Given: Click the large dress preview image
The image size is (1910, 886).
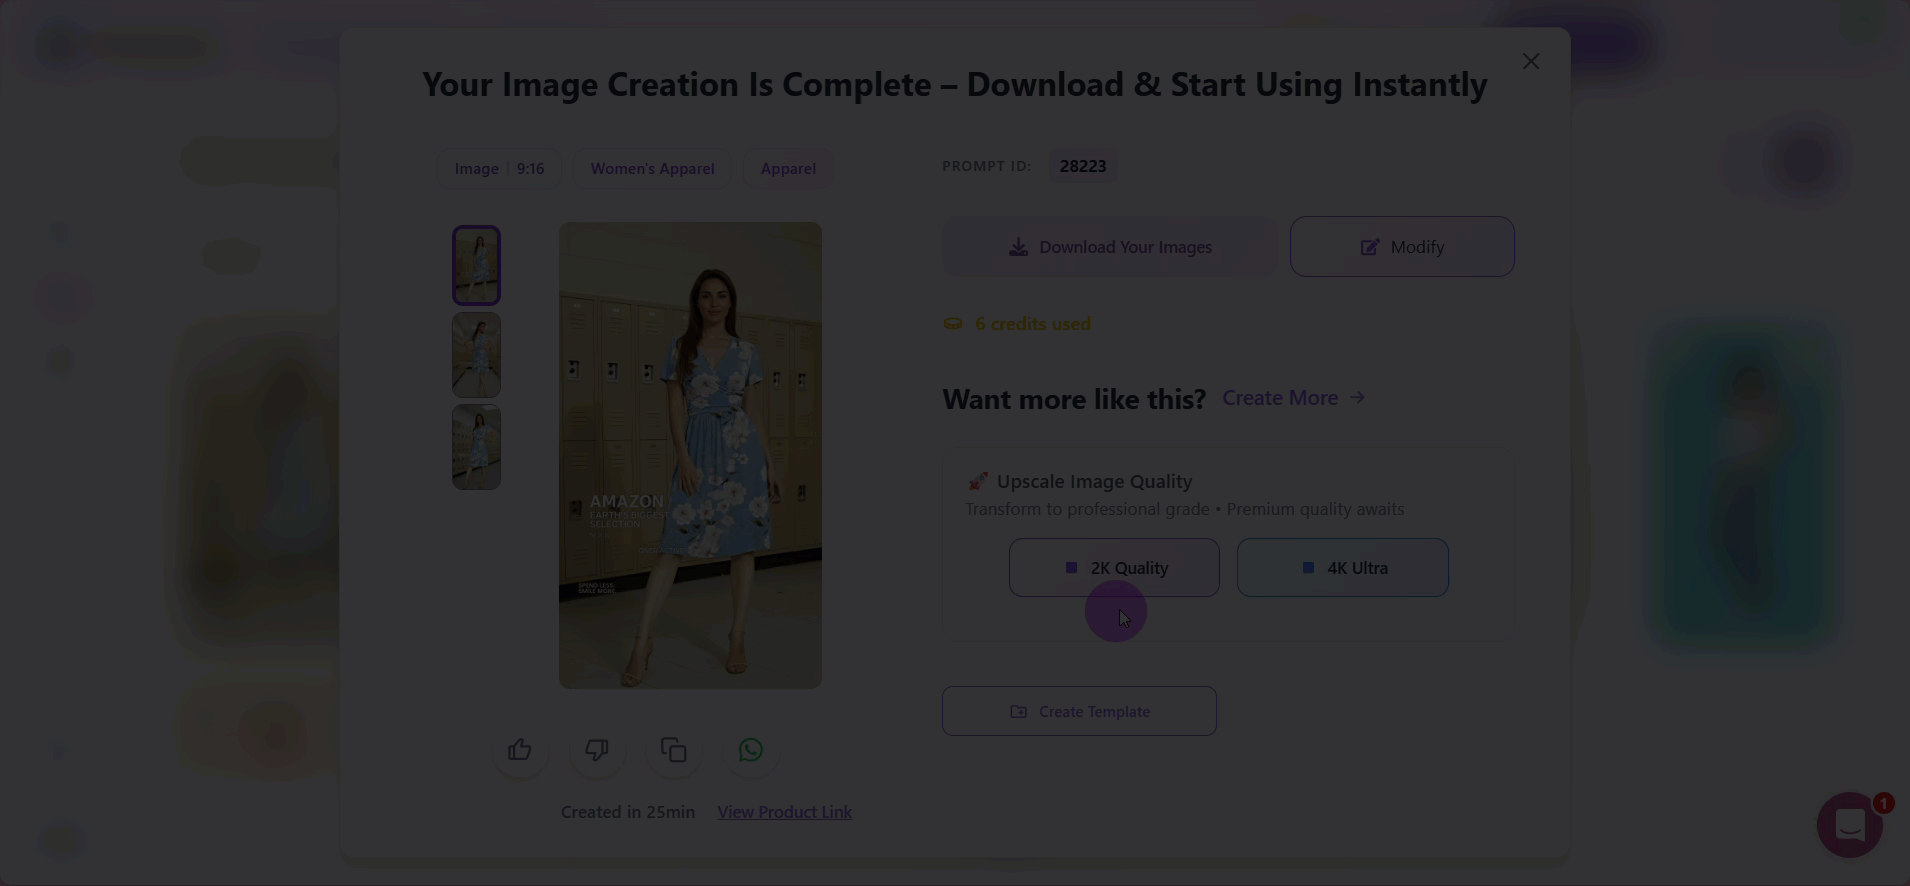Looking at the screenshot, I should pos(690,455).
